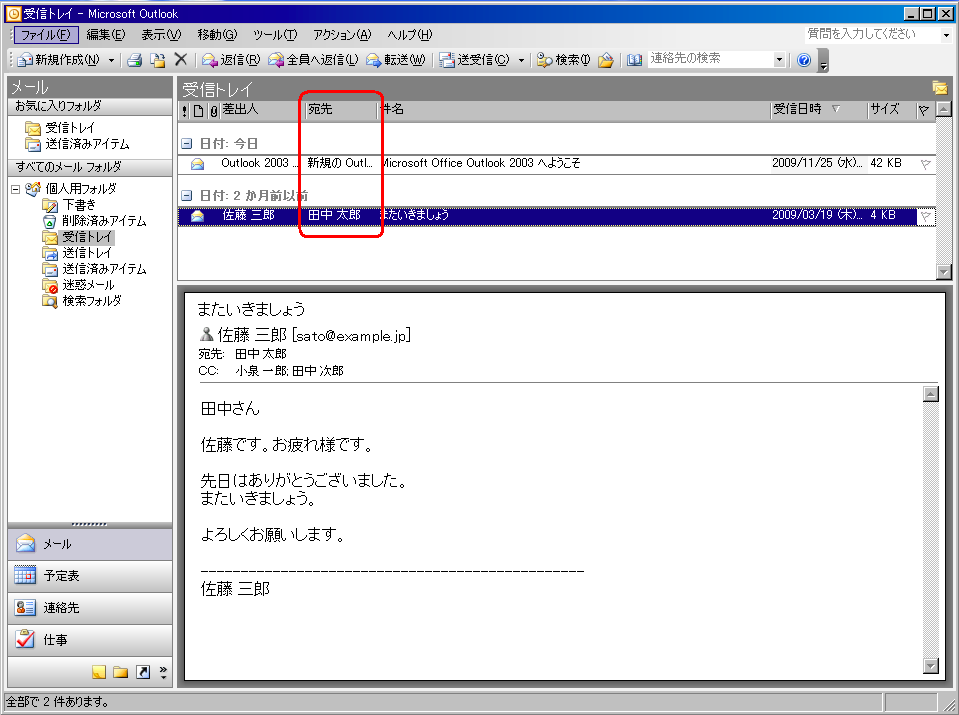The image size is (959, 715).
Task: Sort by the Flag Status column header
Action: click(x=924, y=111)
